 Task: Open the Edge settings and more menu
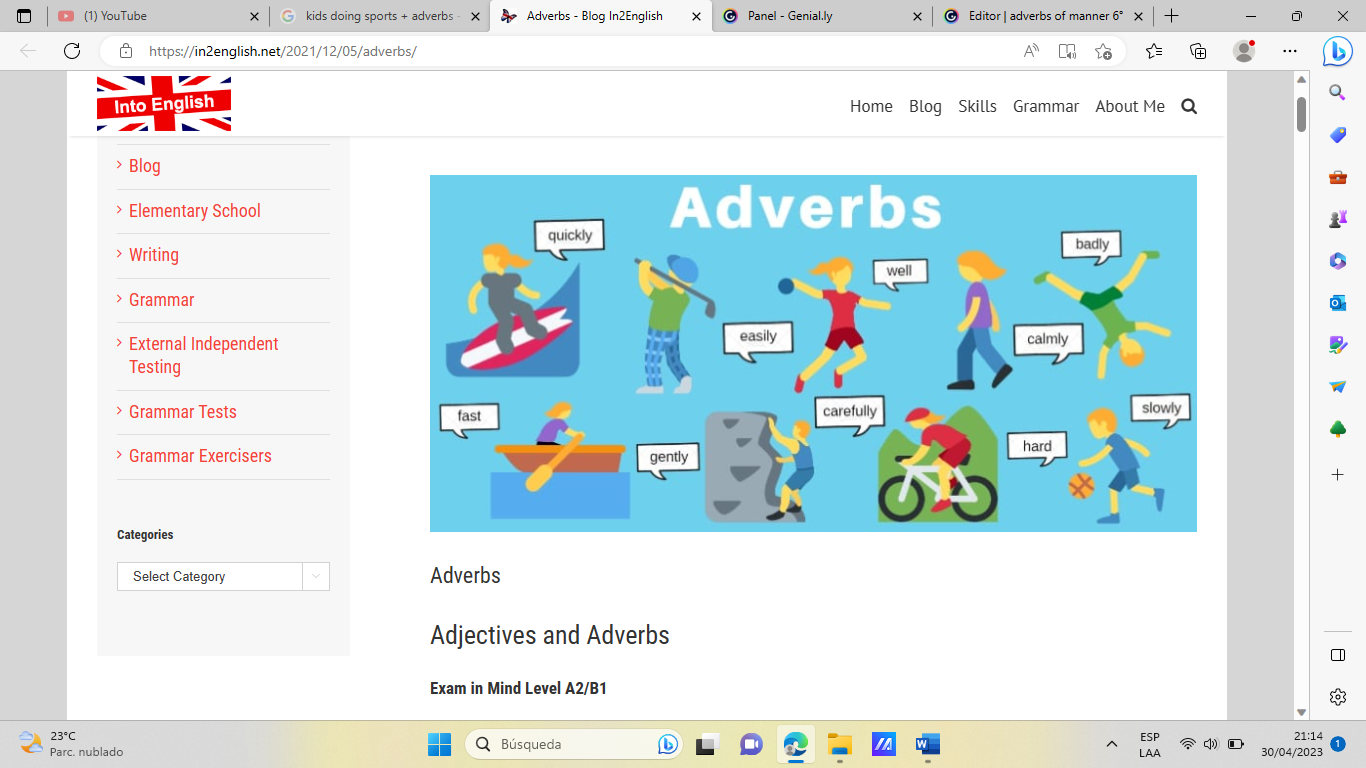1290,51
